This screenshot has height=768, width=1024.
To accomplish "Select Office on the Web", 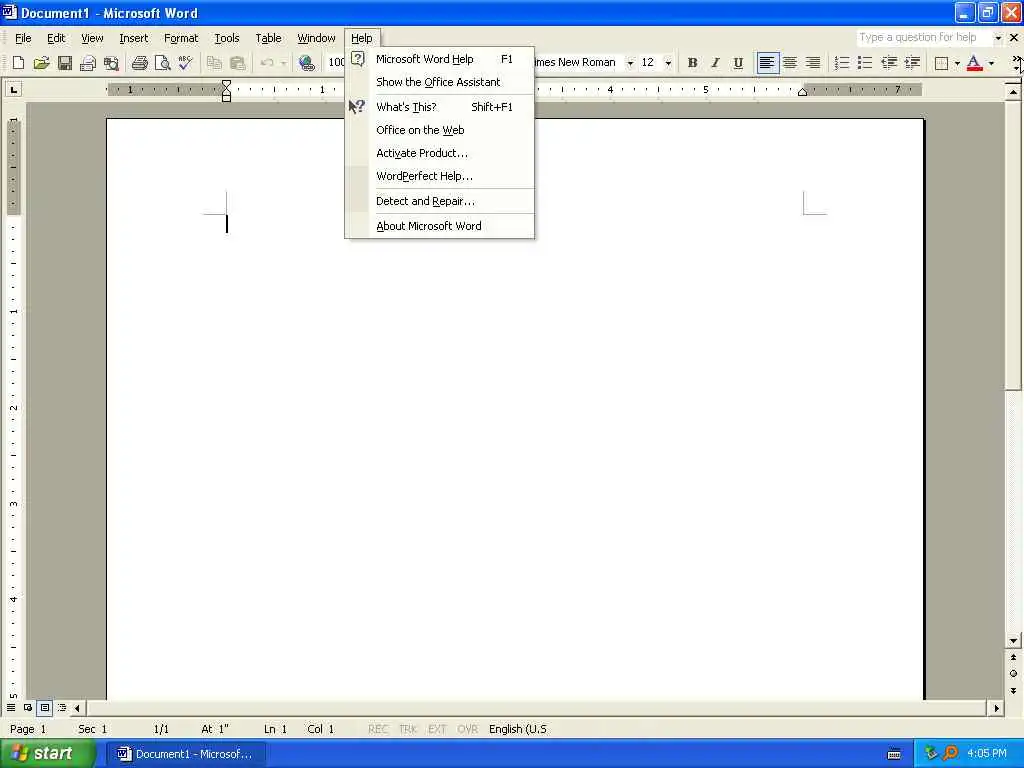I will [440, 130].
